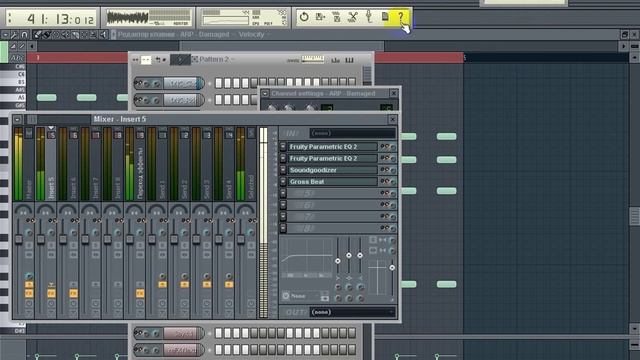Open empty effect slot 5 arrow menu
The height and width of the screenshot is (360, 640).
tap(283, 193)
